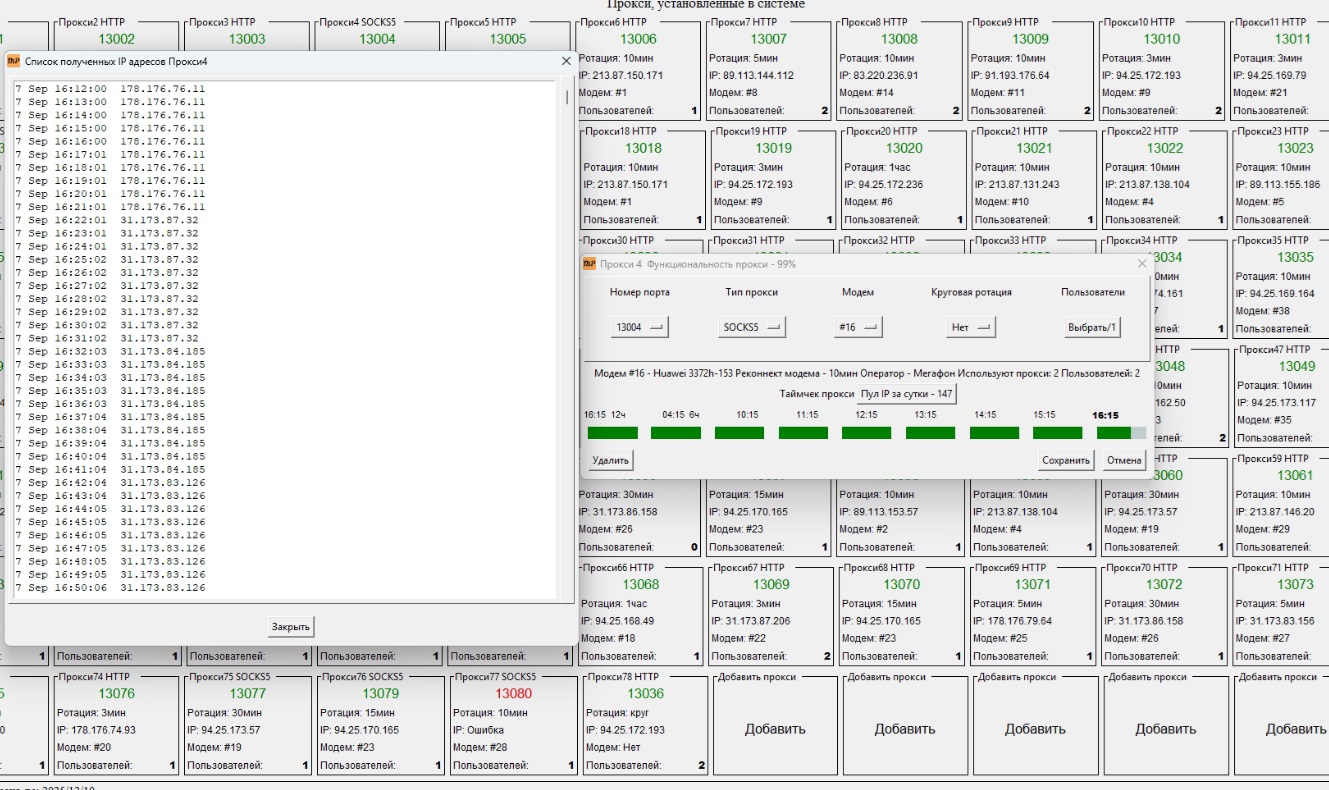This screenshot has height=790, width=1329.
Task: Open the Прокси2 card with port 13002
Action: 118,39
